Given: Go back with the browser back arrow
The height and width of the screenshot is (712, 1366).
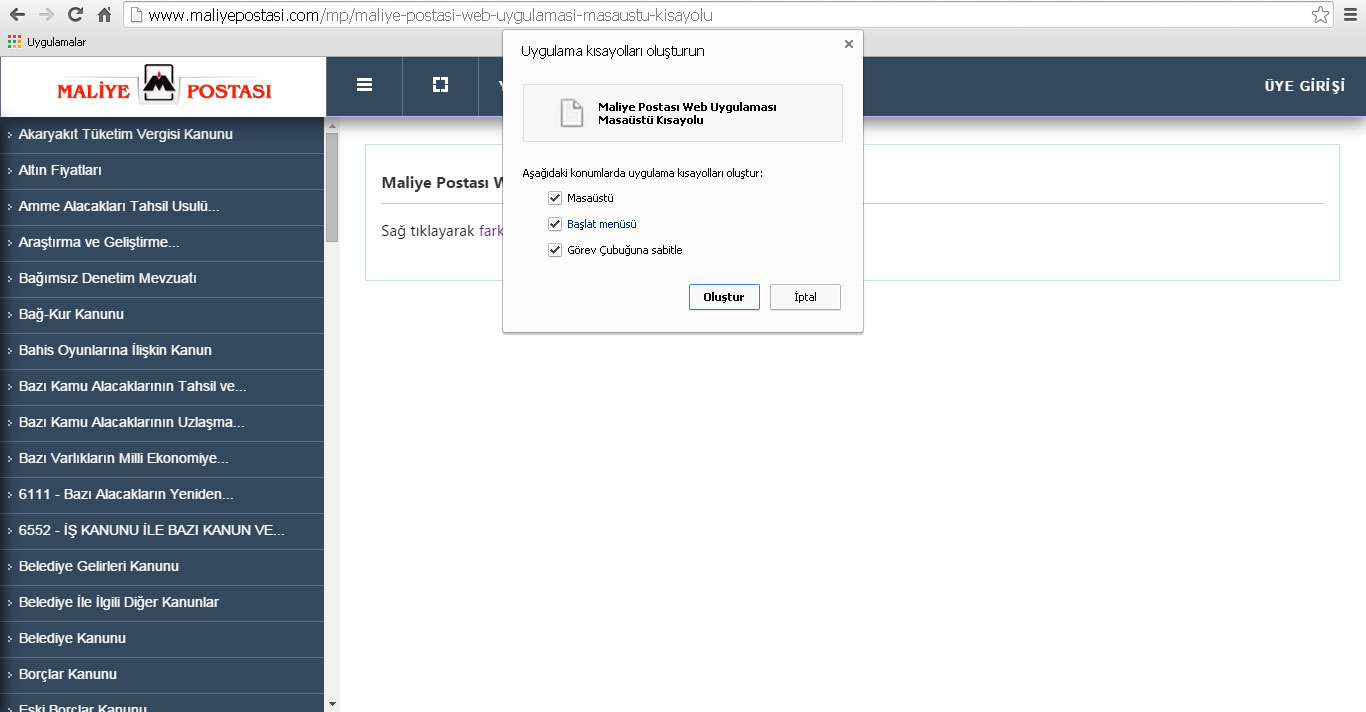Looking at the screenshot, I should (x=16, y=15).
